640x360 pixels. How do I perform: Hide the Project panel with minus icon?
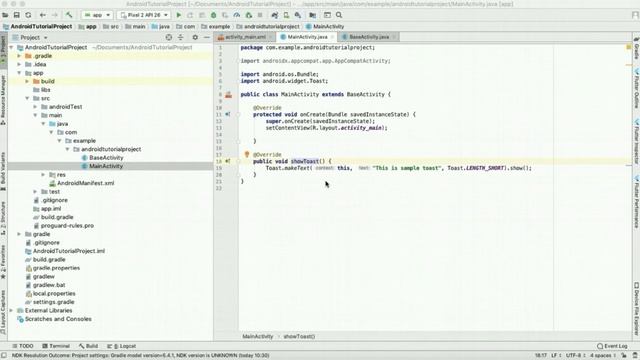(x=207, y=37)
